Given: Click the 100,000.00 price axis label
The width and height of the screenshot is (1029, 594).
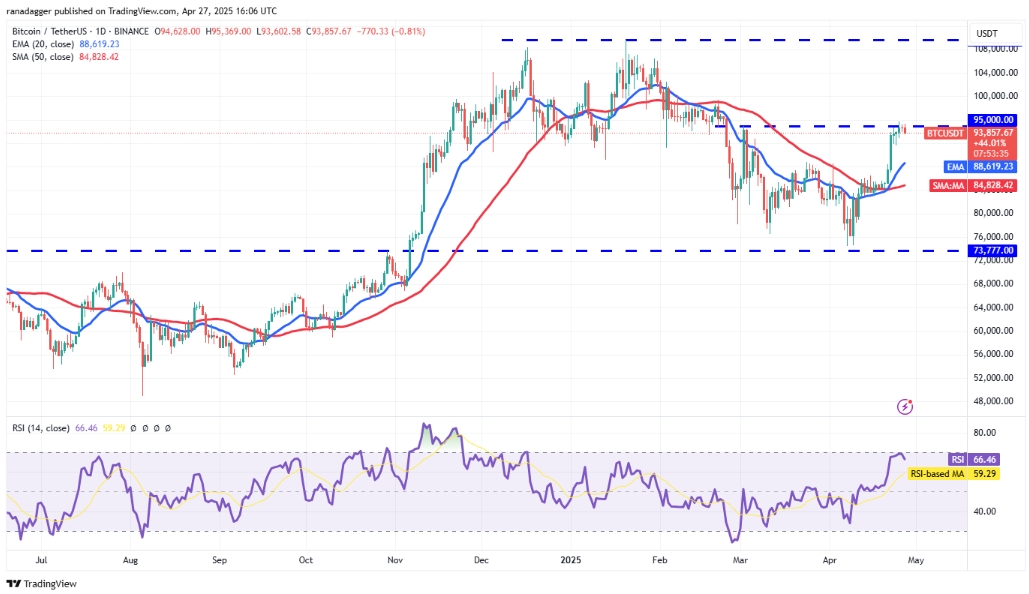Looking at the screenshot, I should coord(996,96).
